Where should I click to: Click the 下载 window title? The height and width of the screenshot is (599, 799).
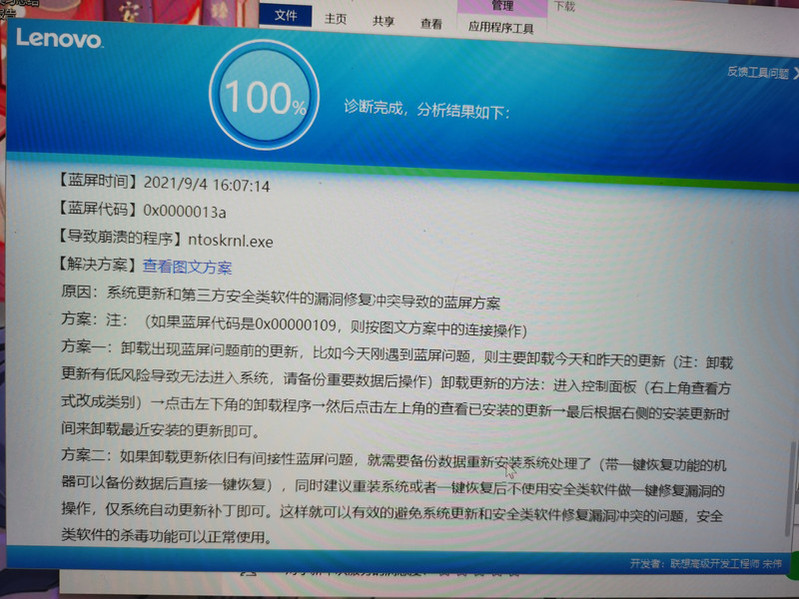tap(564, 6)
